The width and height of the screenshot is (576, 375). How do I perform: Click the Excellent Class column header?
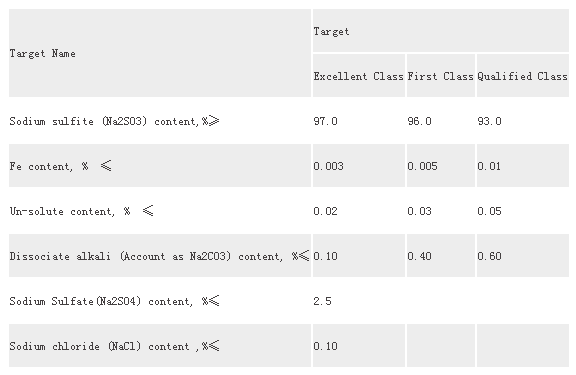click(x=359, y=76)
